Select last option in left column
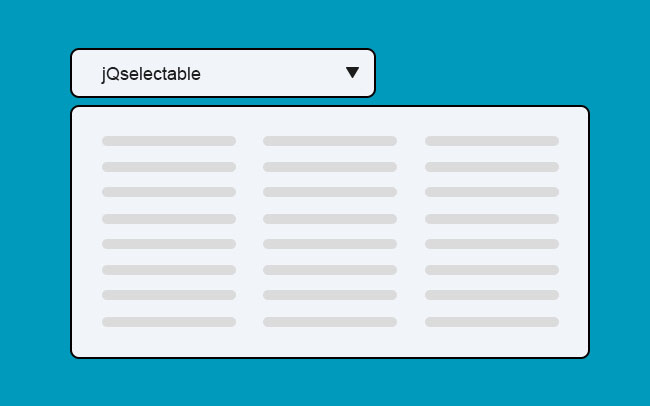Viewport: 650px width, 406px height. [169, 322]
